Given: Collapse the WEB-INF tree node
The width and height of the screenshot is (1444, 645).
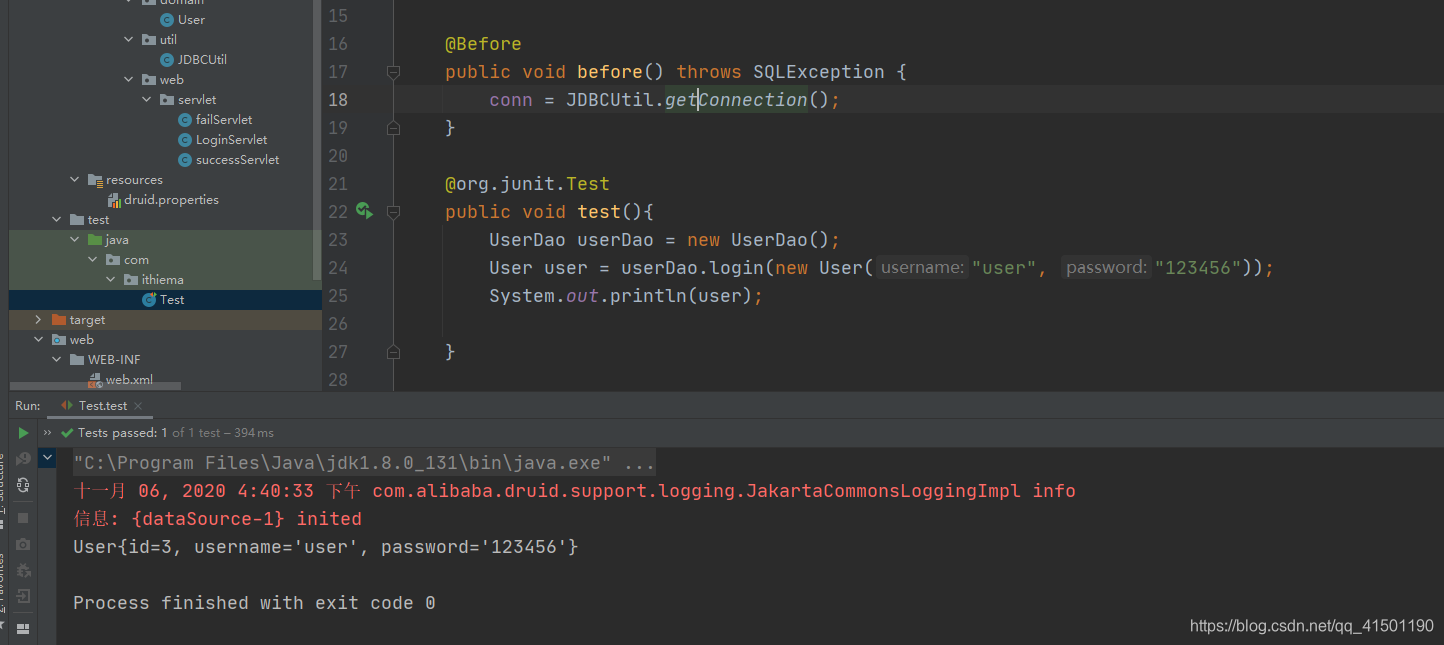Looking at the screenshot, I should (x=56, y=359).
